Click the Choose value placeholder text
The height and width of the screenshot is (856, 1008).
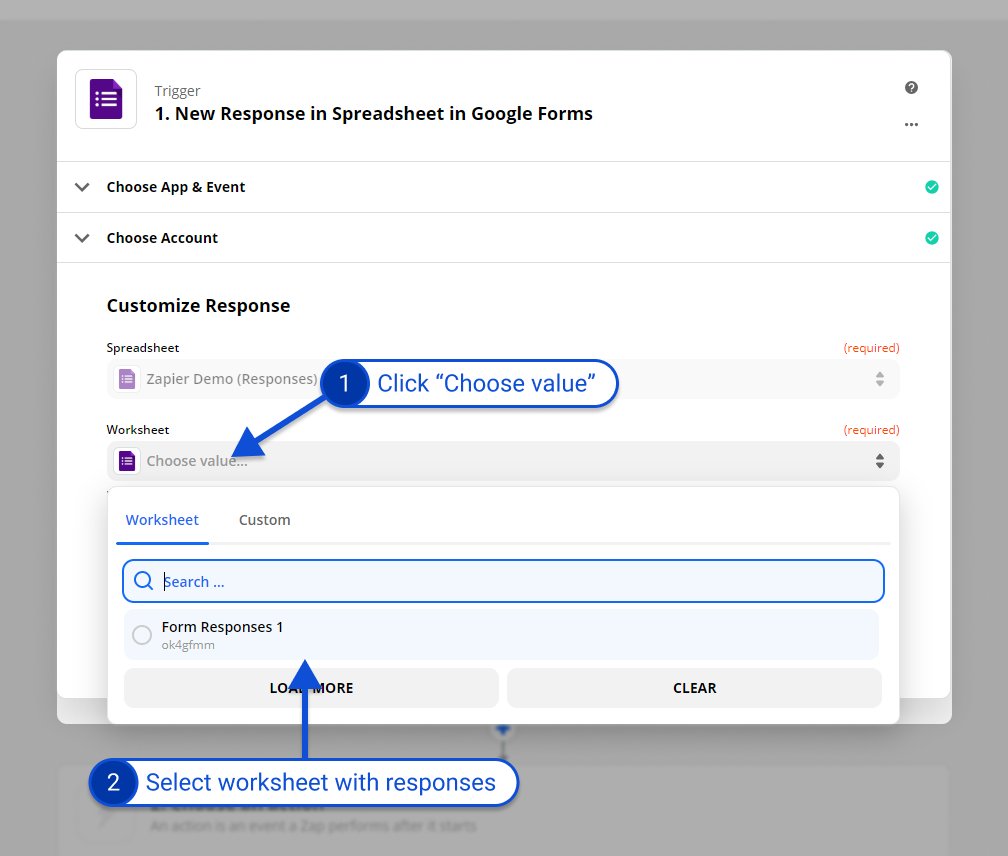(197, 461)
